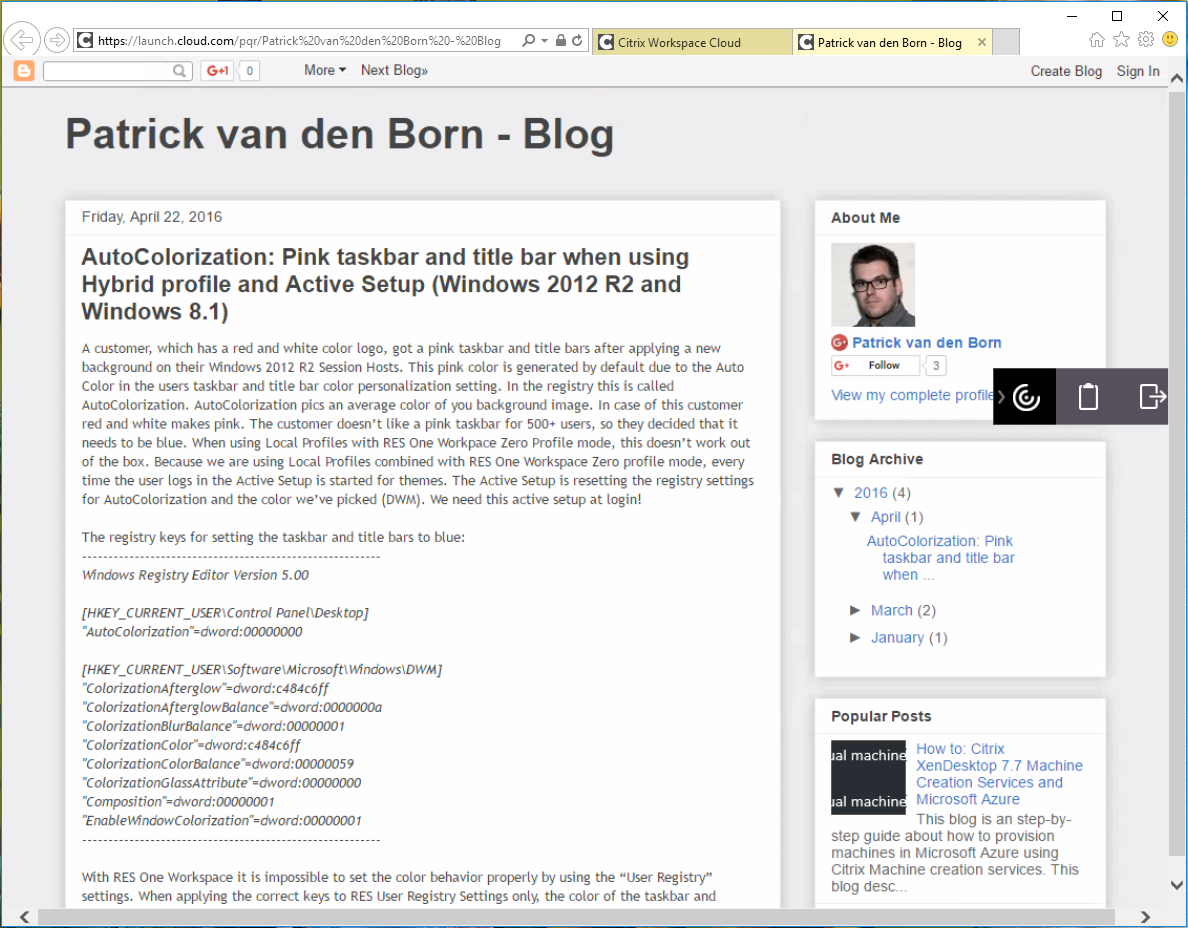
Task: Collapse the 2016 archive year
Action: [x=839, y=492]
